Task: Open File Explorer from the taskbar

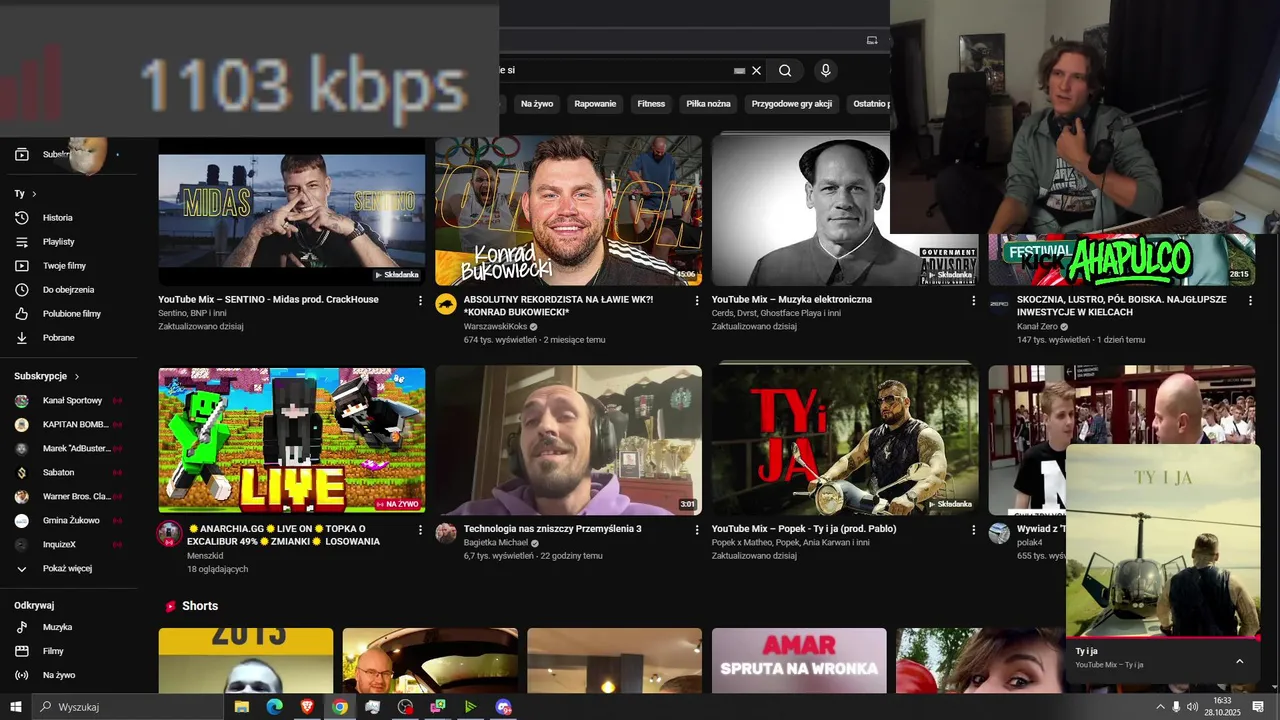Action: click(241, 707)
